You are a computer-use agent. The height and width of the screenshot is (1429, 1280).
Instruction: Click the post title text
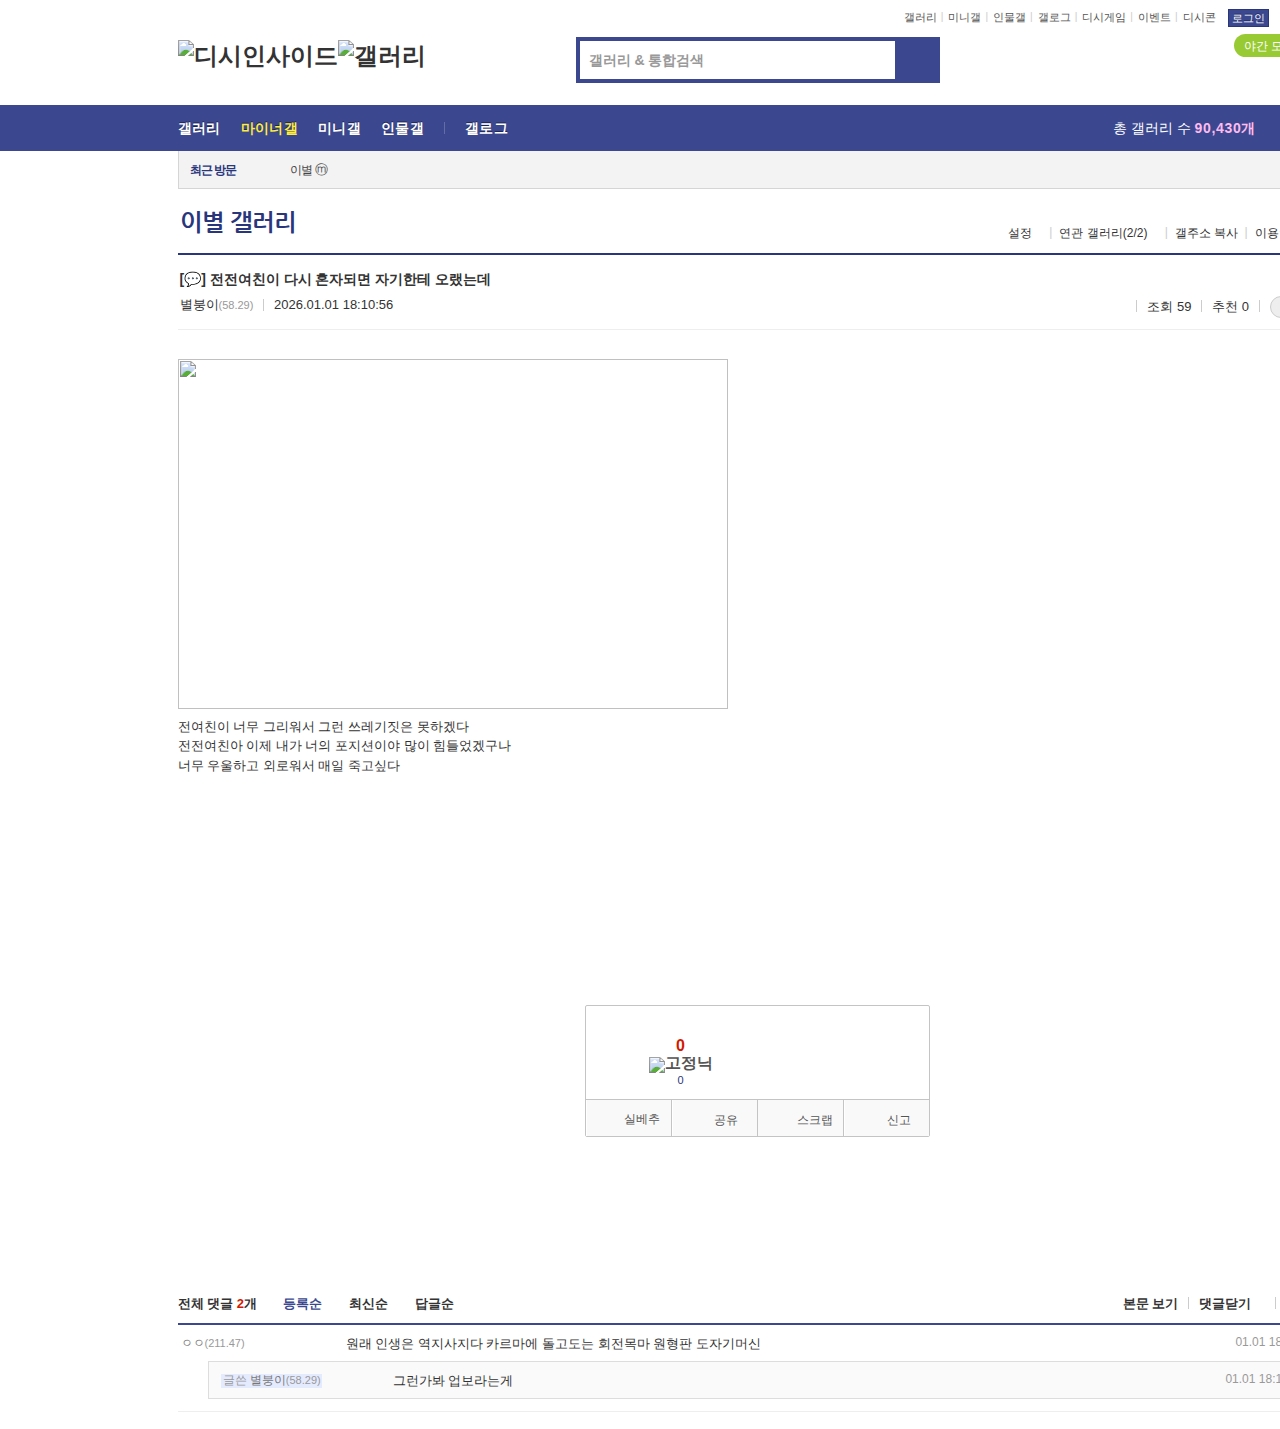click(335, 280)
